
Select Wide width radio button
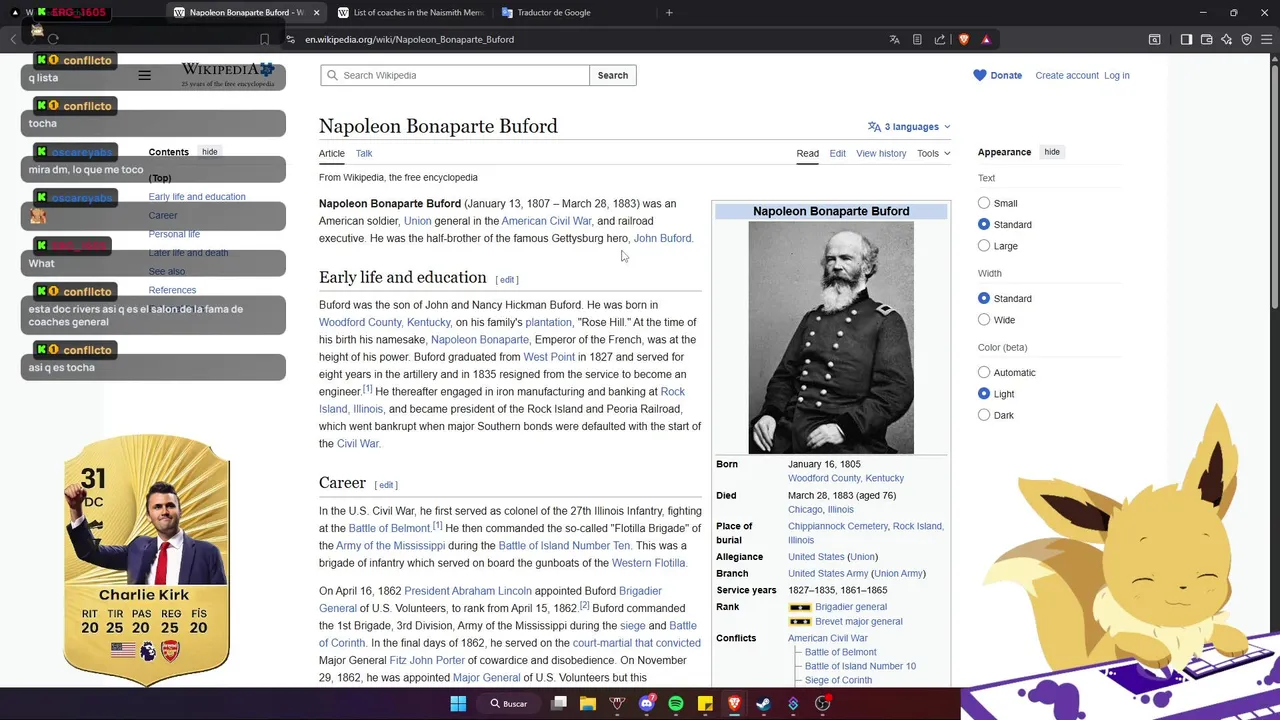click(x=984, y=320)
